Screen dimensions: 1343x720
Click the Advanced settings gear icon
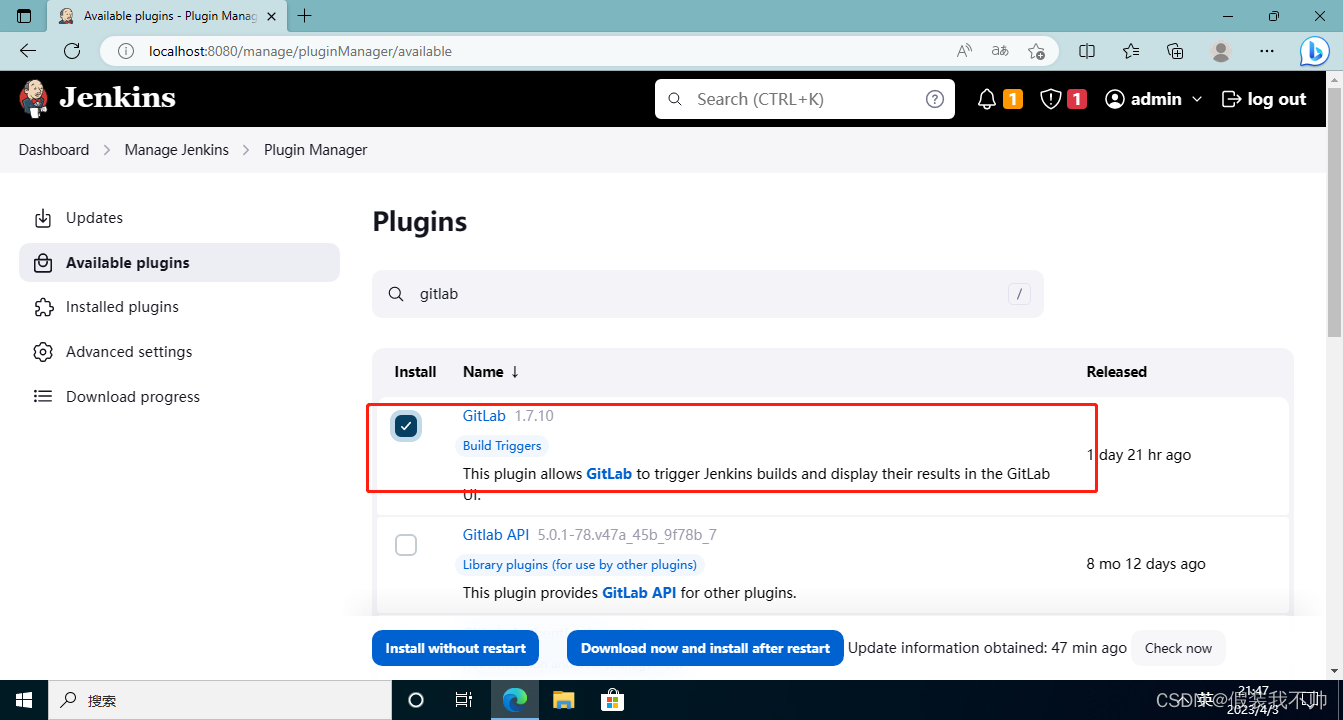click(x=43, y=352)
